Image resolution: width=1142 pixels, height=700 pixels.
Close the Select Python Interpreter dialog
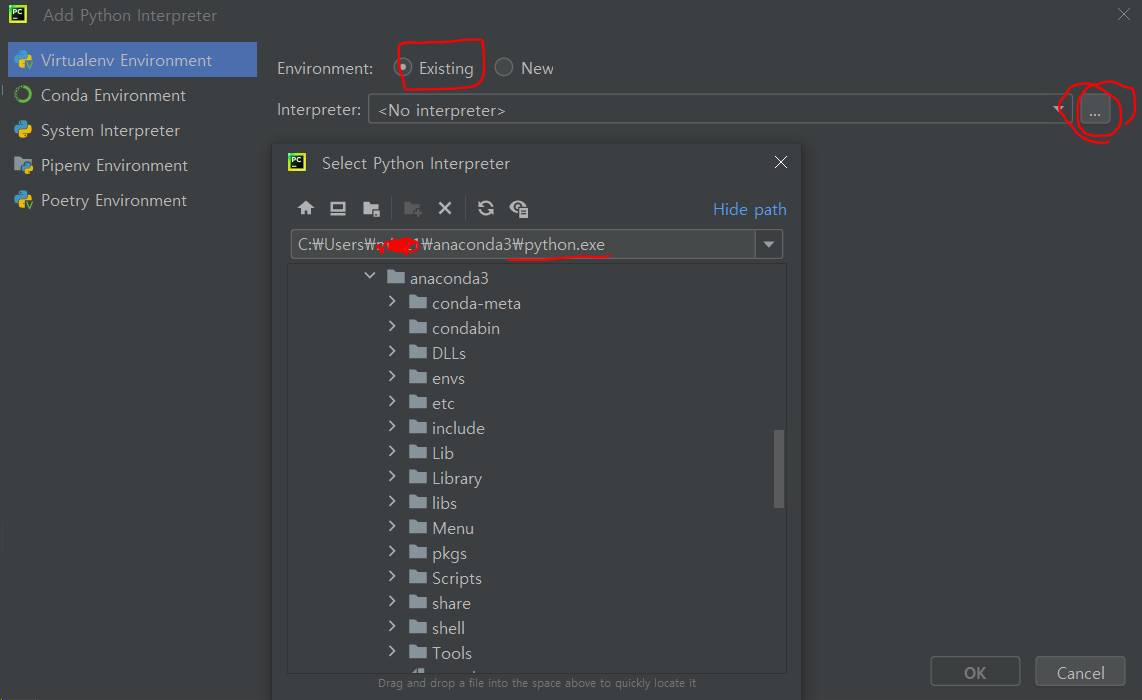[x=781, y=162]
